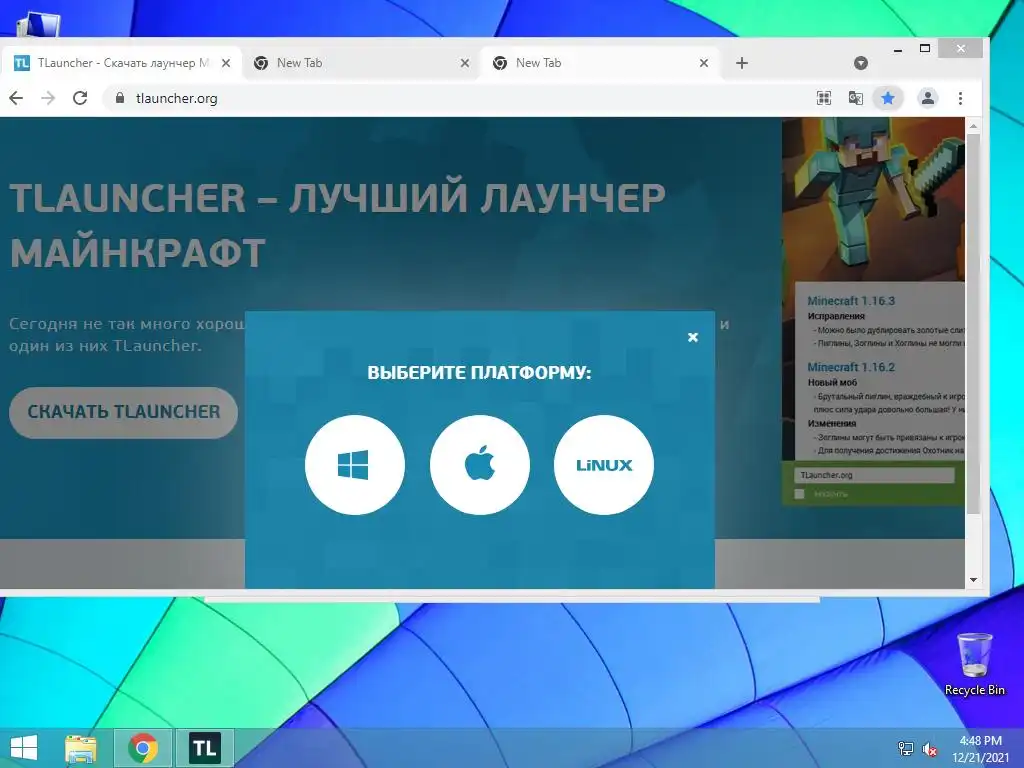Close the TLauncher tab
Screen dimensions: 1024x768
[226, 63]
